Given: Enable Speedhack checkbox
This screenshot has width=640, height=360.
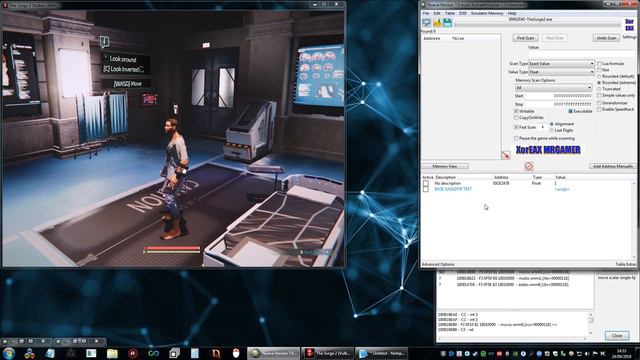Looking at the screenshot, I should 600,109.
